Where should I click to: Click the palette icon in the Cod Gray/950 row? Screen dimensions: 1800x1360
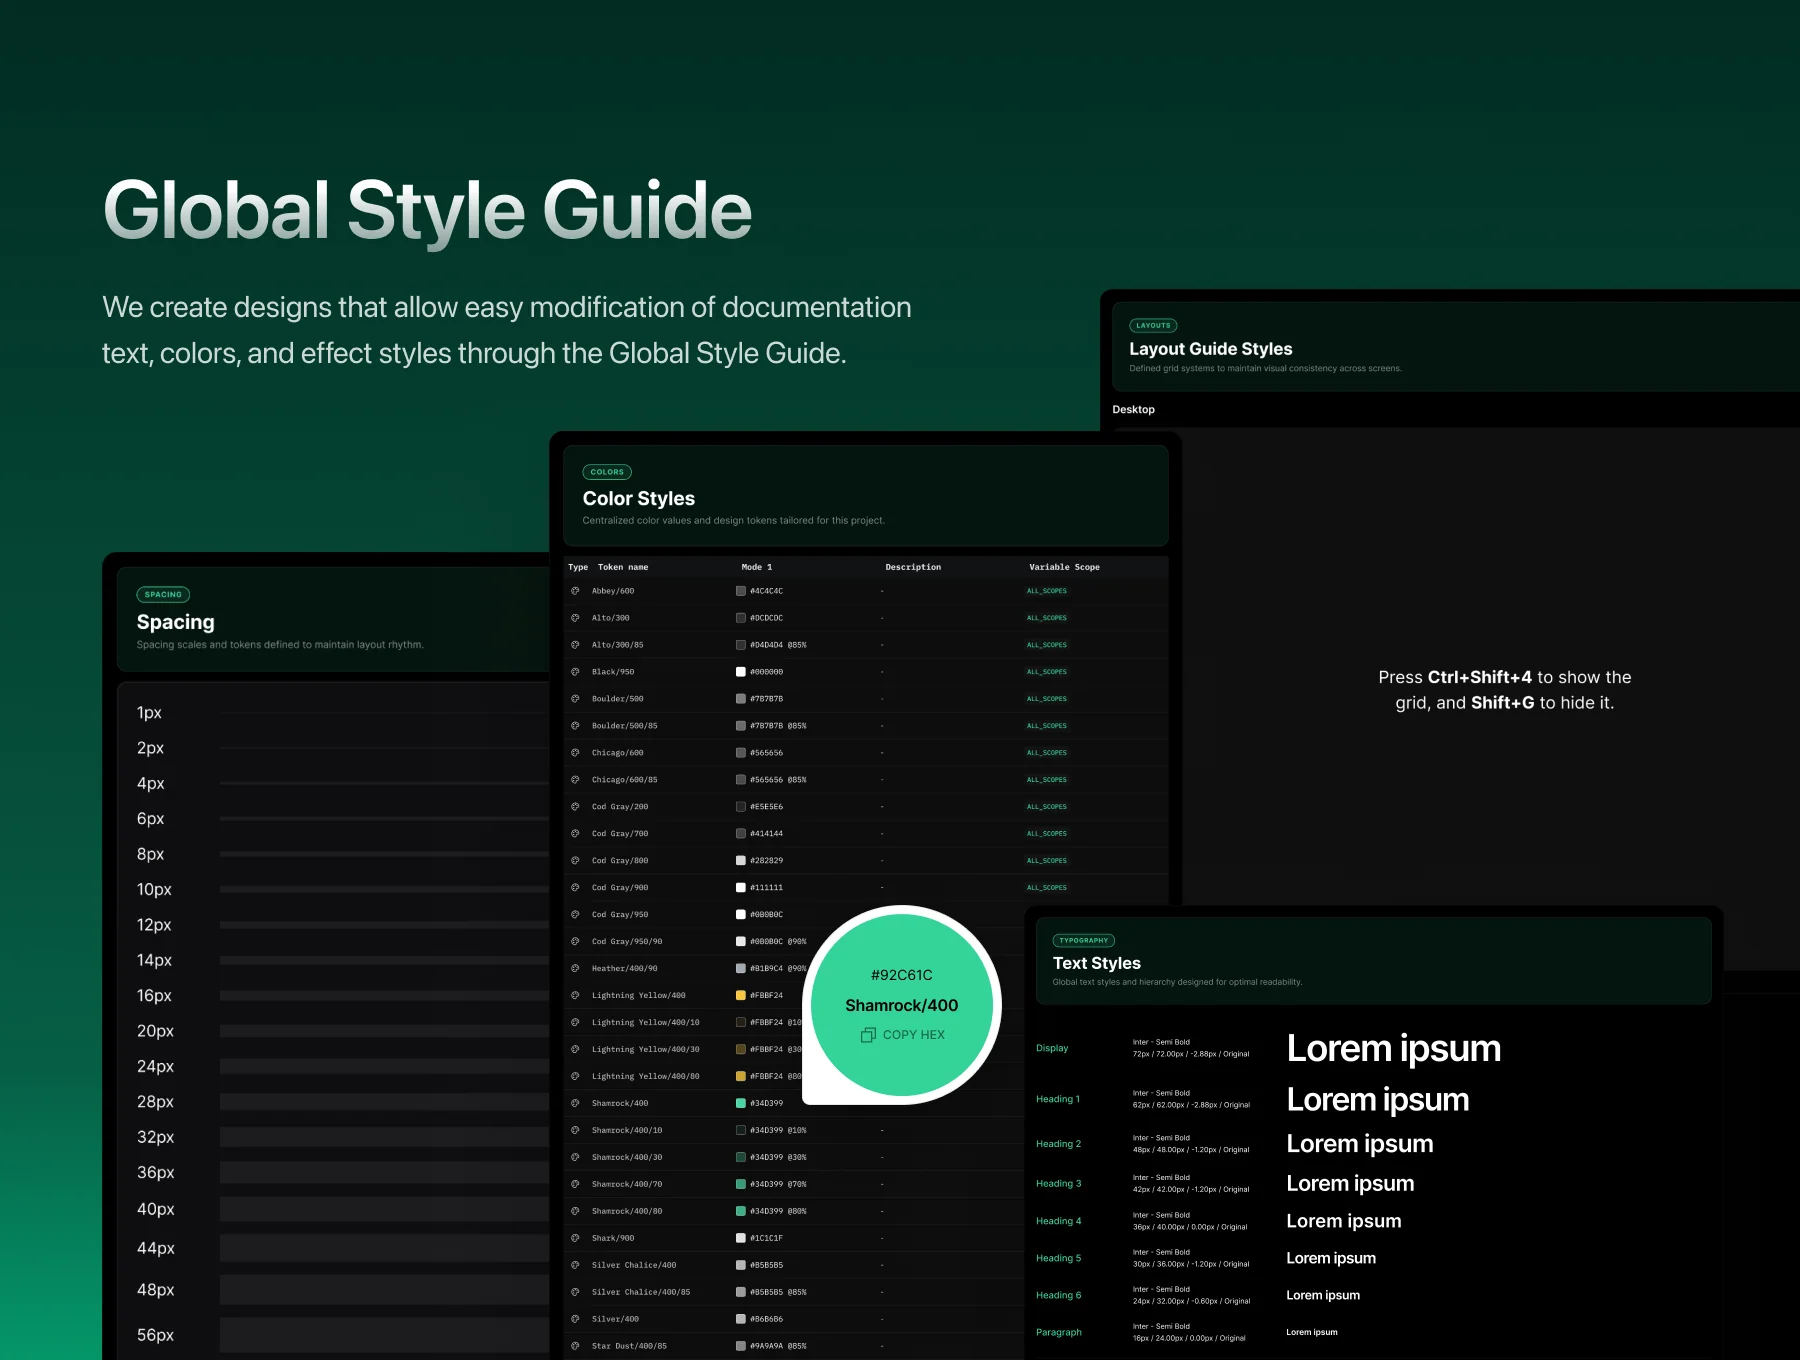pyautogui.click(x=575, y=915)
